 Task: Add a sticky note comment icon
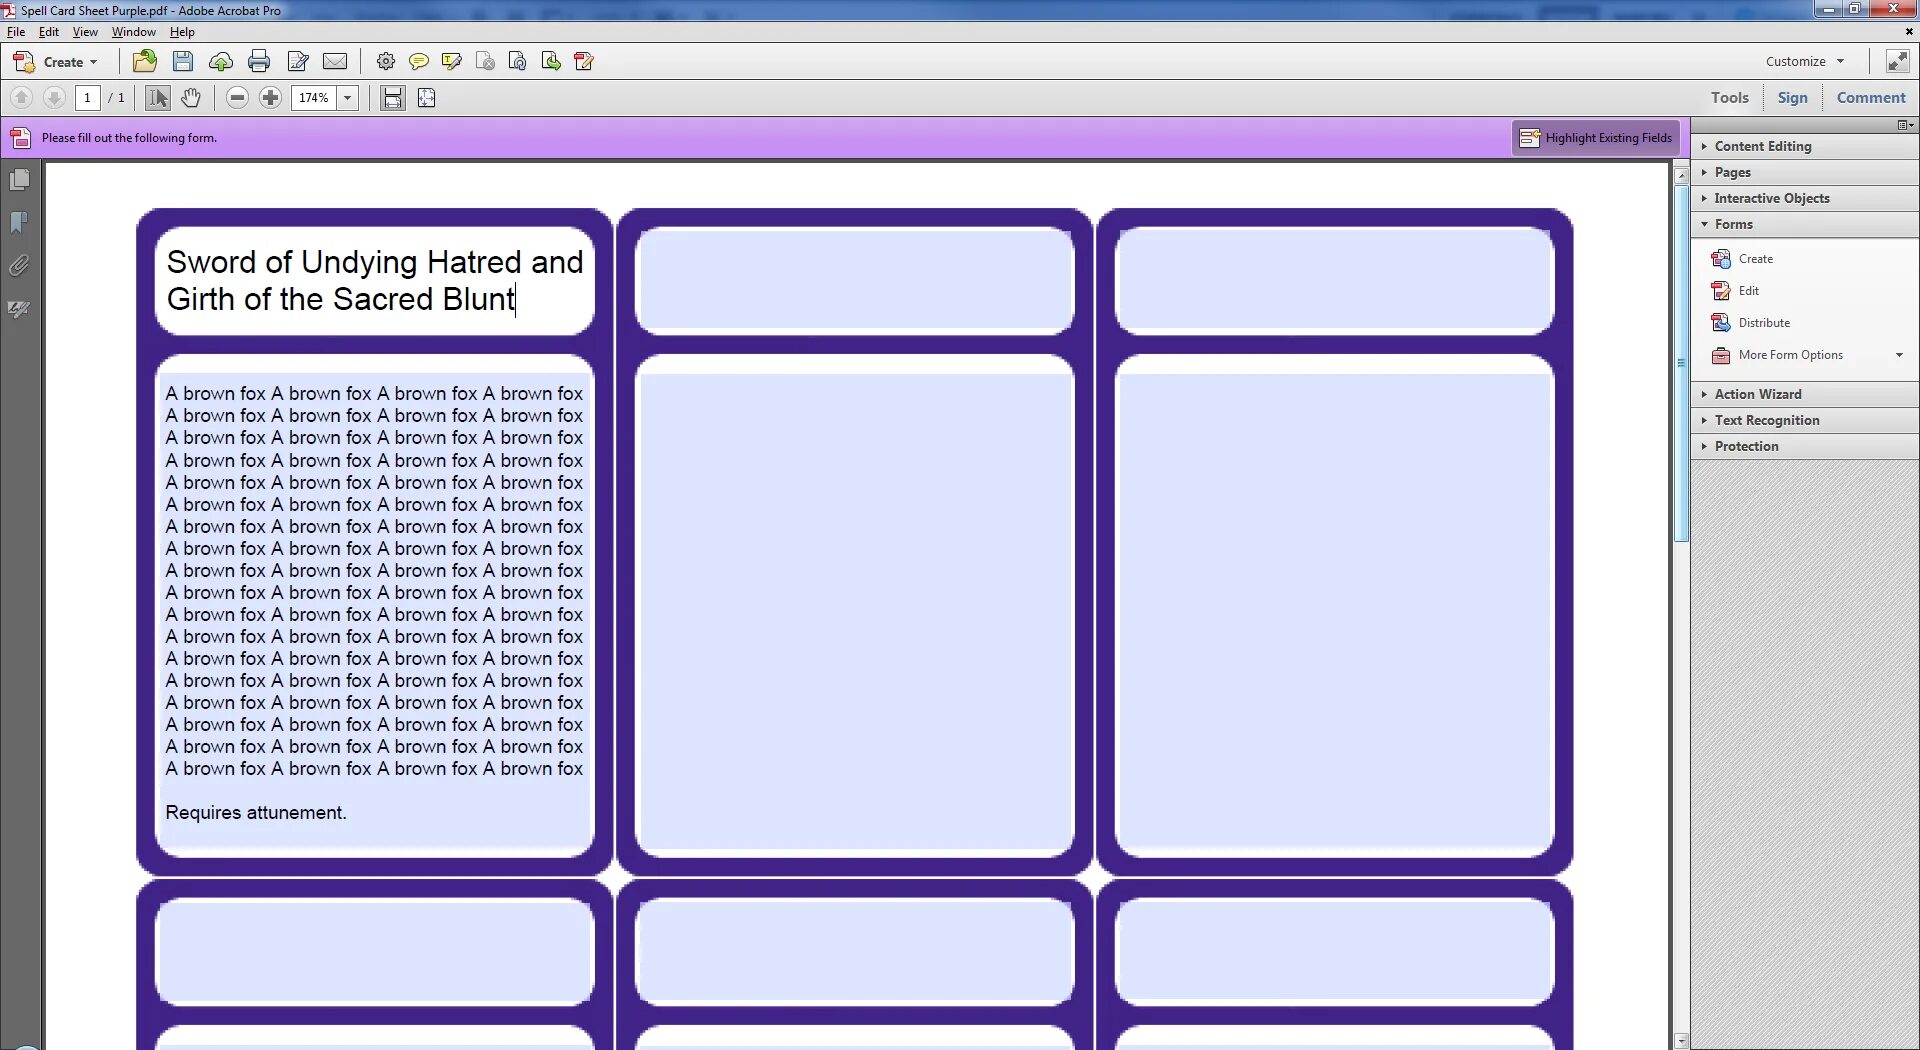click(x=419, y=62)
